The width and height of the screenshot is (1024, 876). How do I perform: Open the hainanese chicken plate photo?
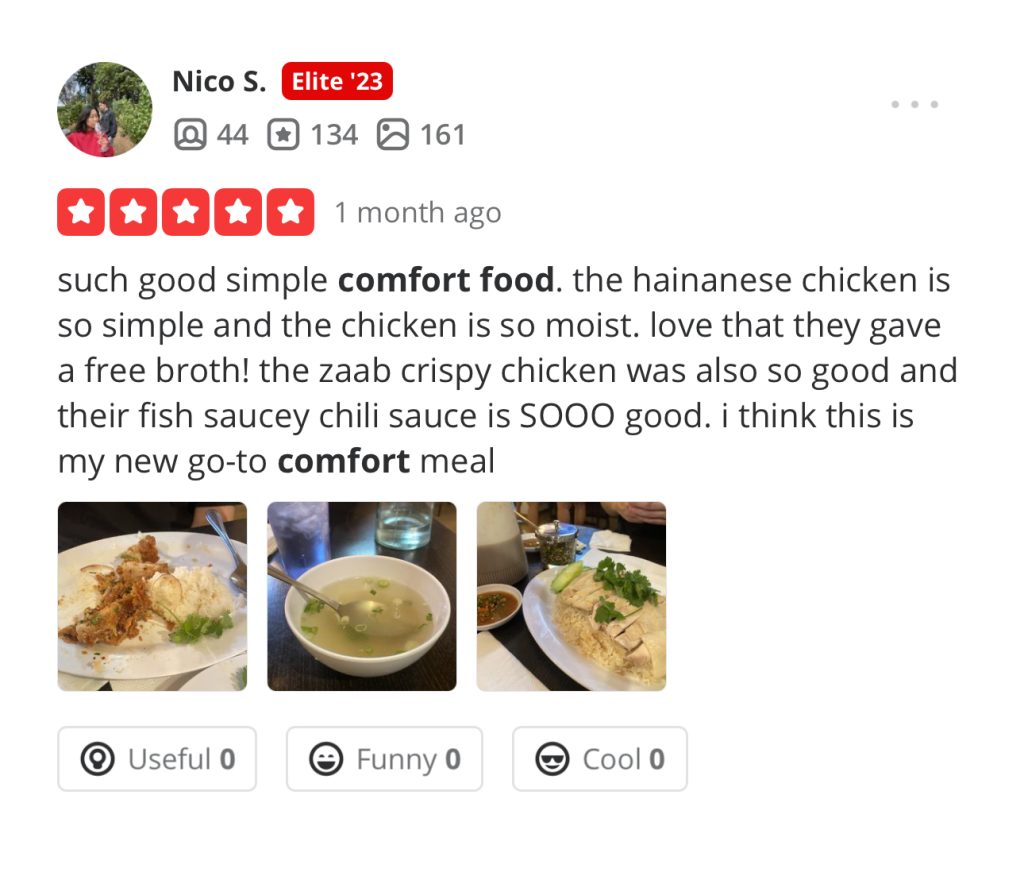571,596
